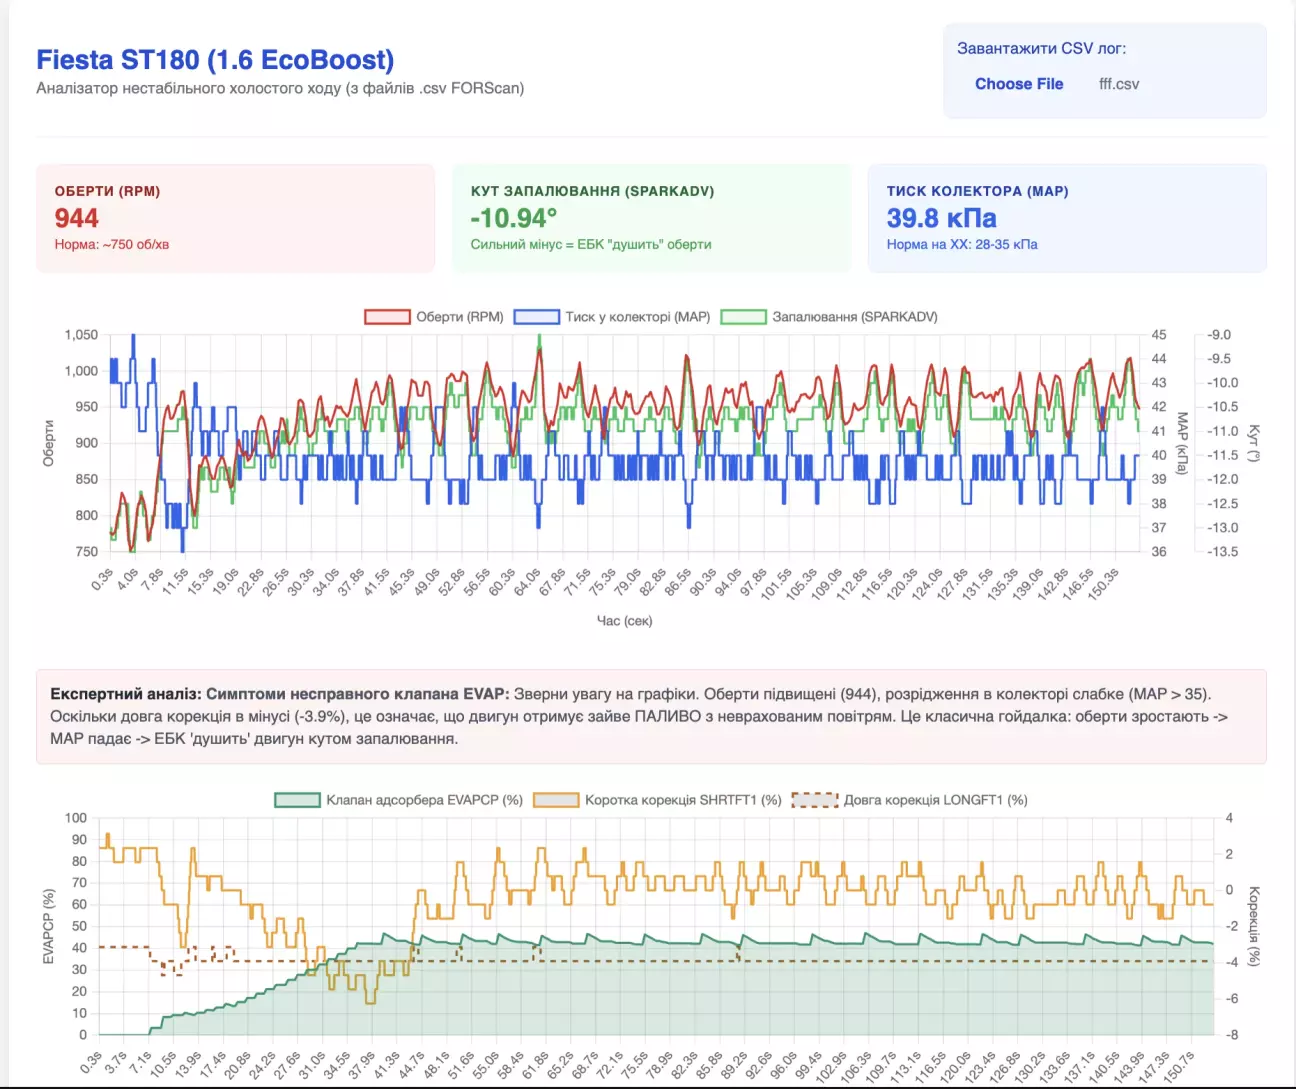This screenshot has width=1296, height=1089.
Task: Click the Експертний аналіз heading text
Action: click(x=126, y=694)
